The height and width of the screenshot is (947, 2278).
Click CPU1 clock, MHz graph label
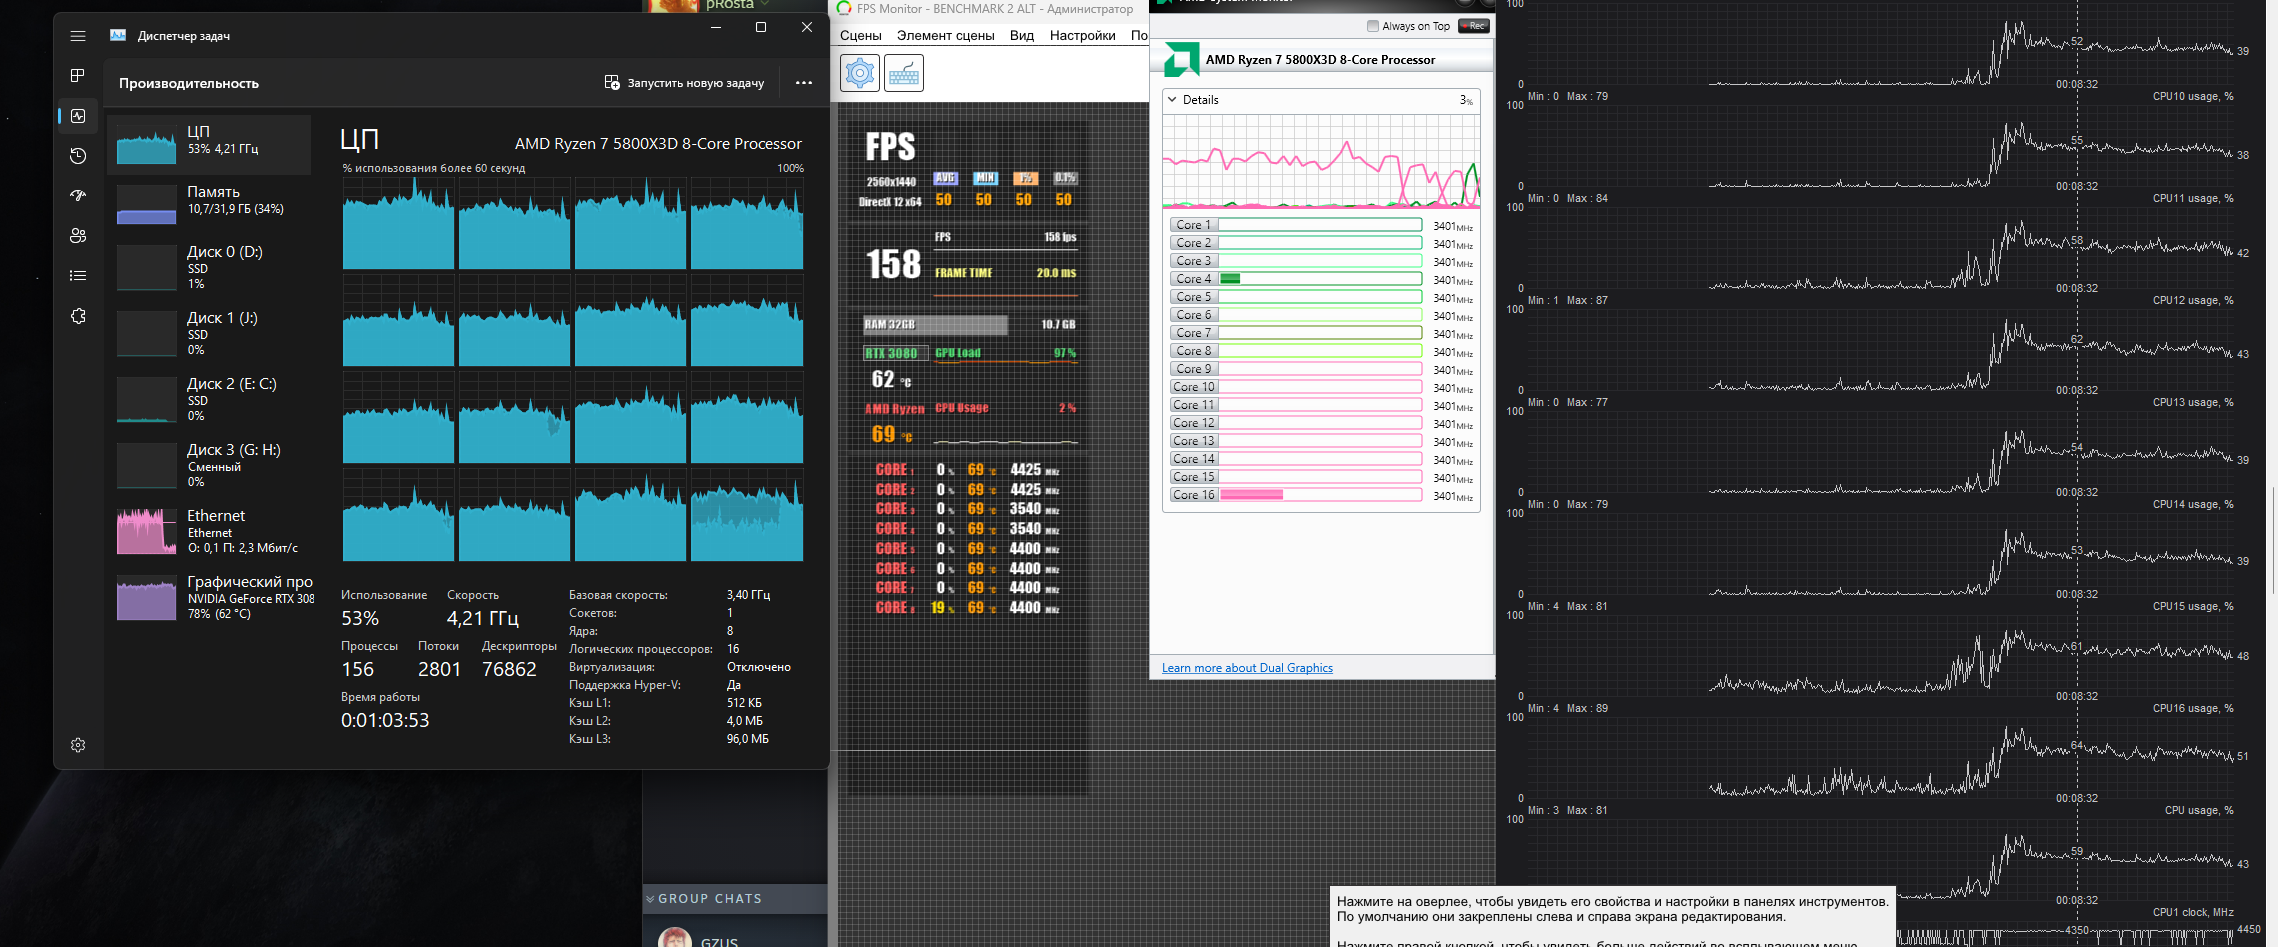[2193, 913]
